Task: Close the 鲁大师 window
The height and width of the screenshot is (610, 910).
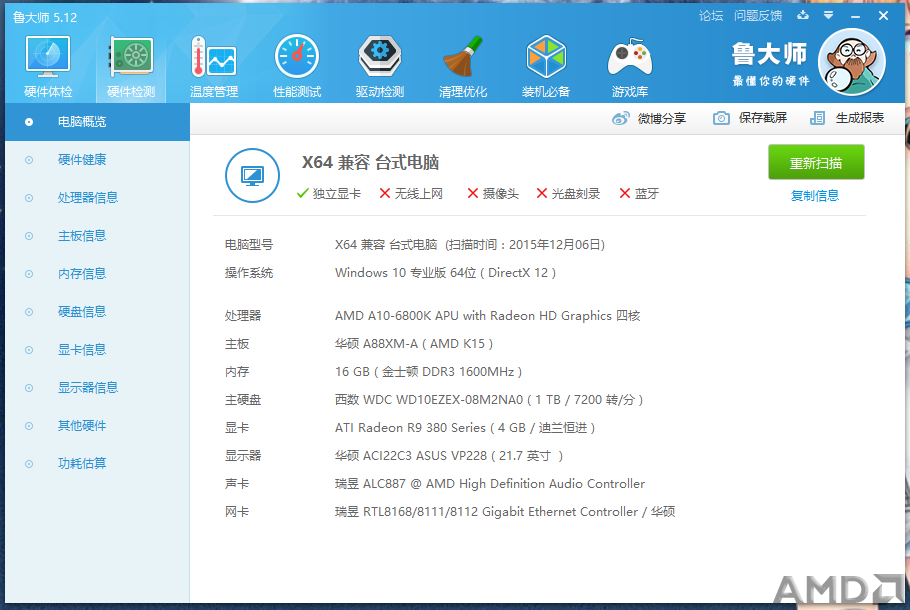Action: tap(883, 16)
